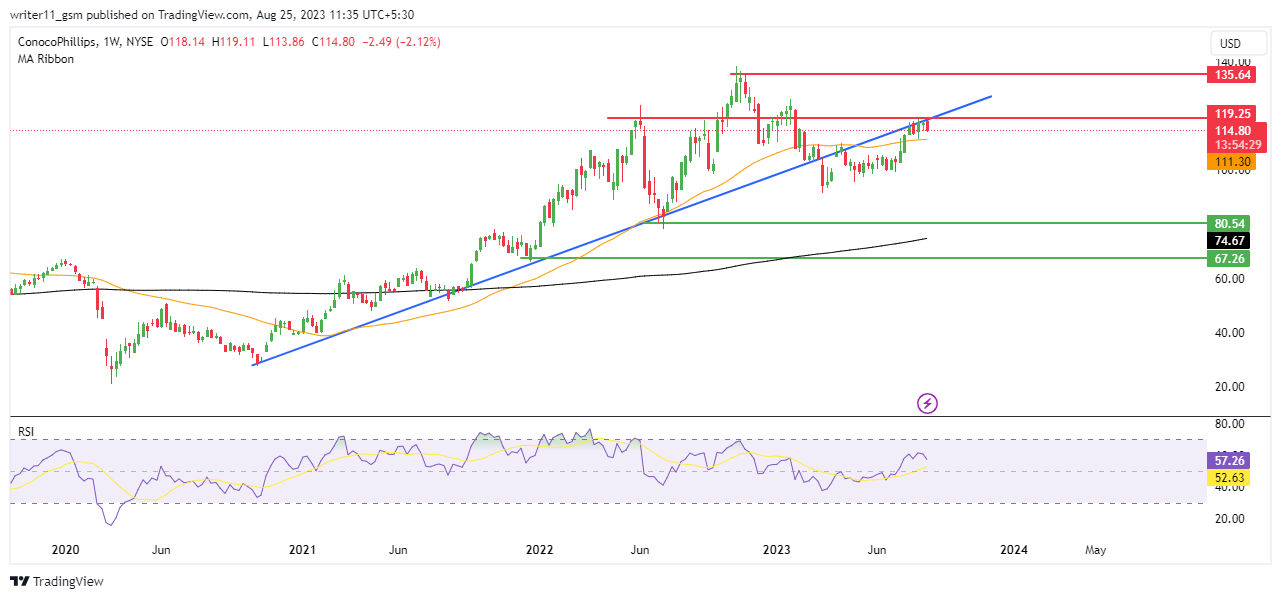Click the 119.25 price label
1281x599 pixels.
[1232, 114]
